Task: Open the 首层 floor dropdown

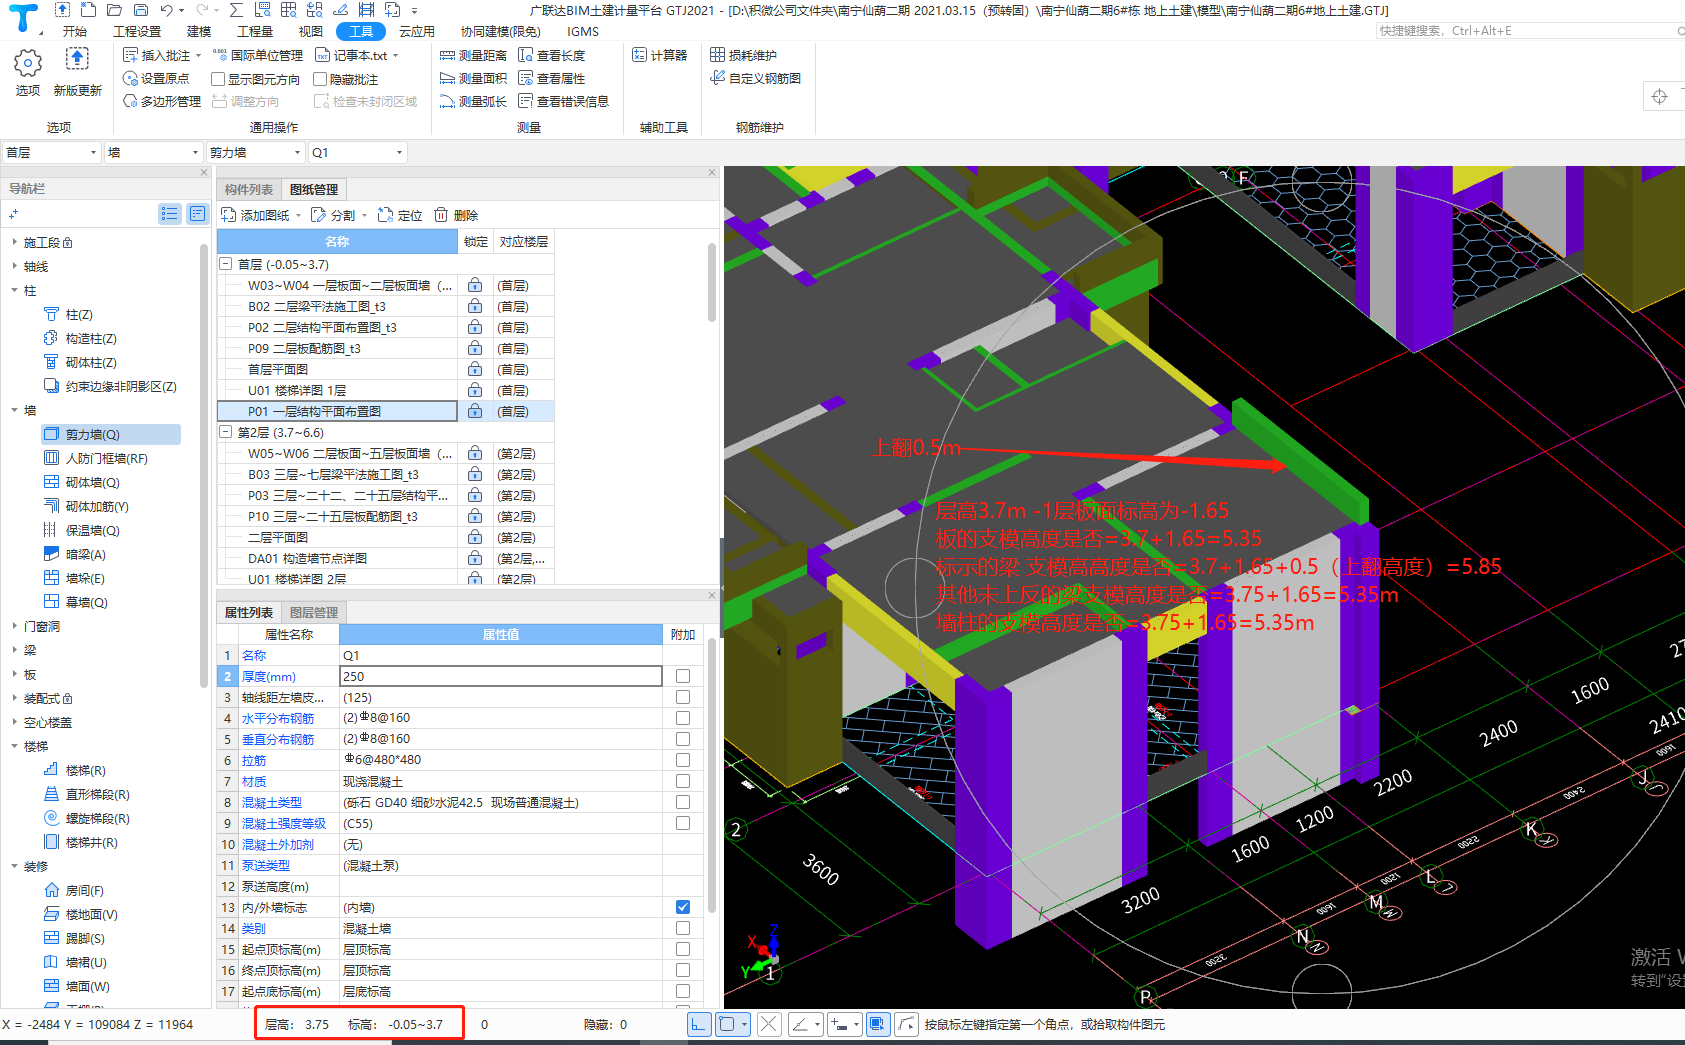Action: tap(51, 152)
